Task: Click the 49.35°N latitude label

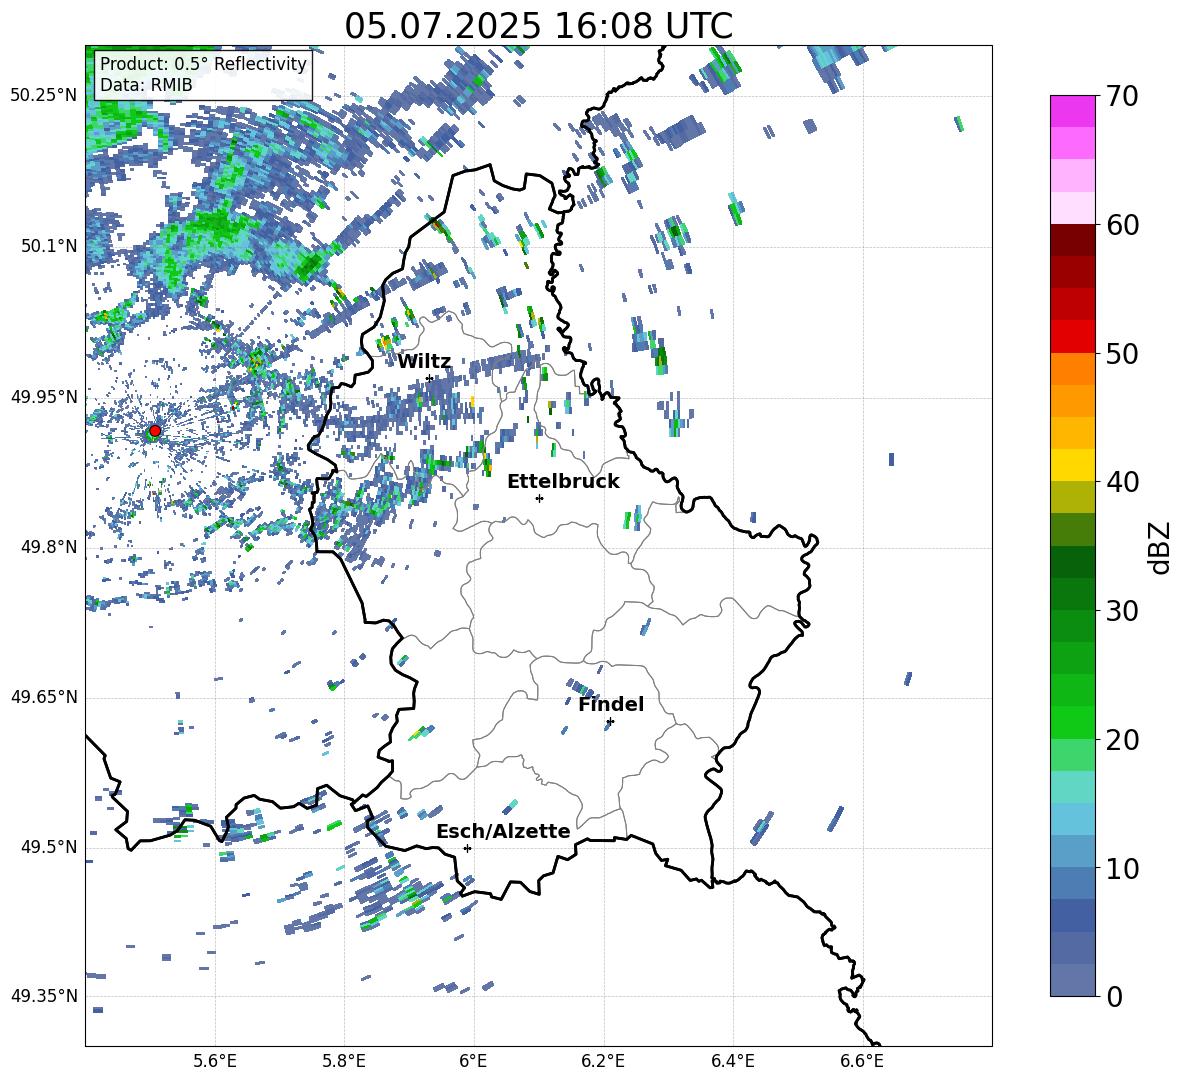Action: [x=44, y=996]
